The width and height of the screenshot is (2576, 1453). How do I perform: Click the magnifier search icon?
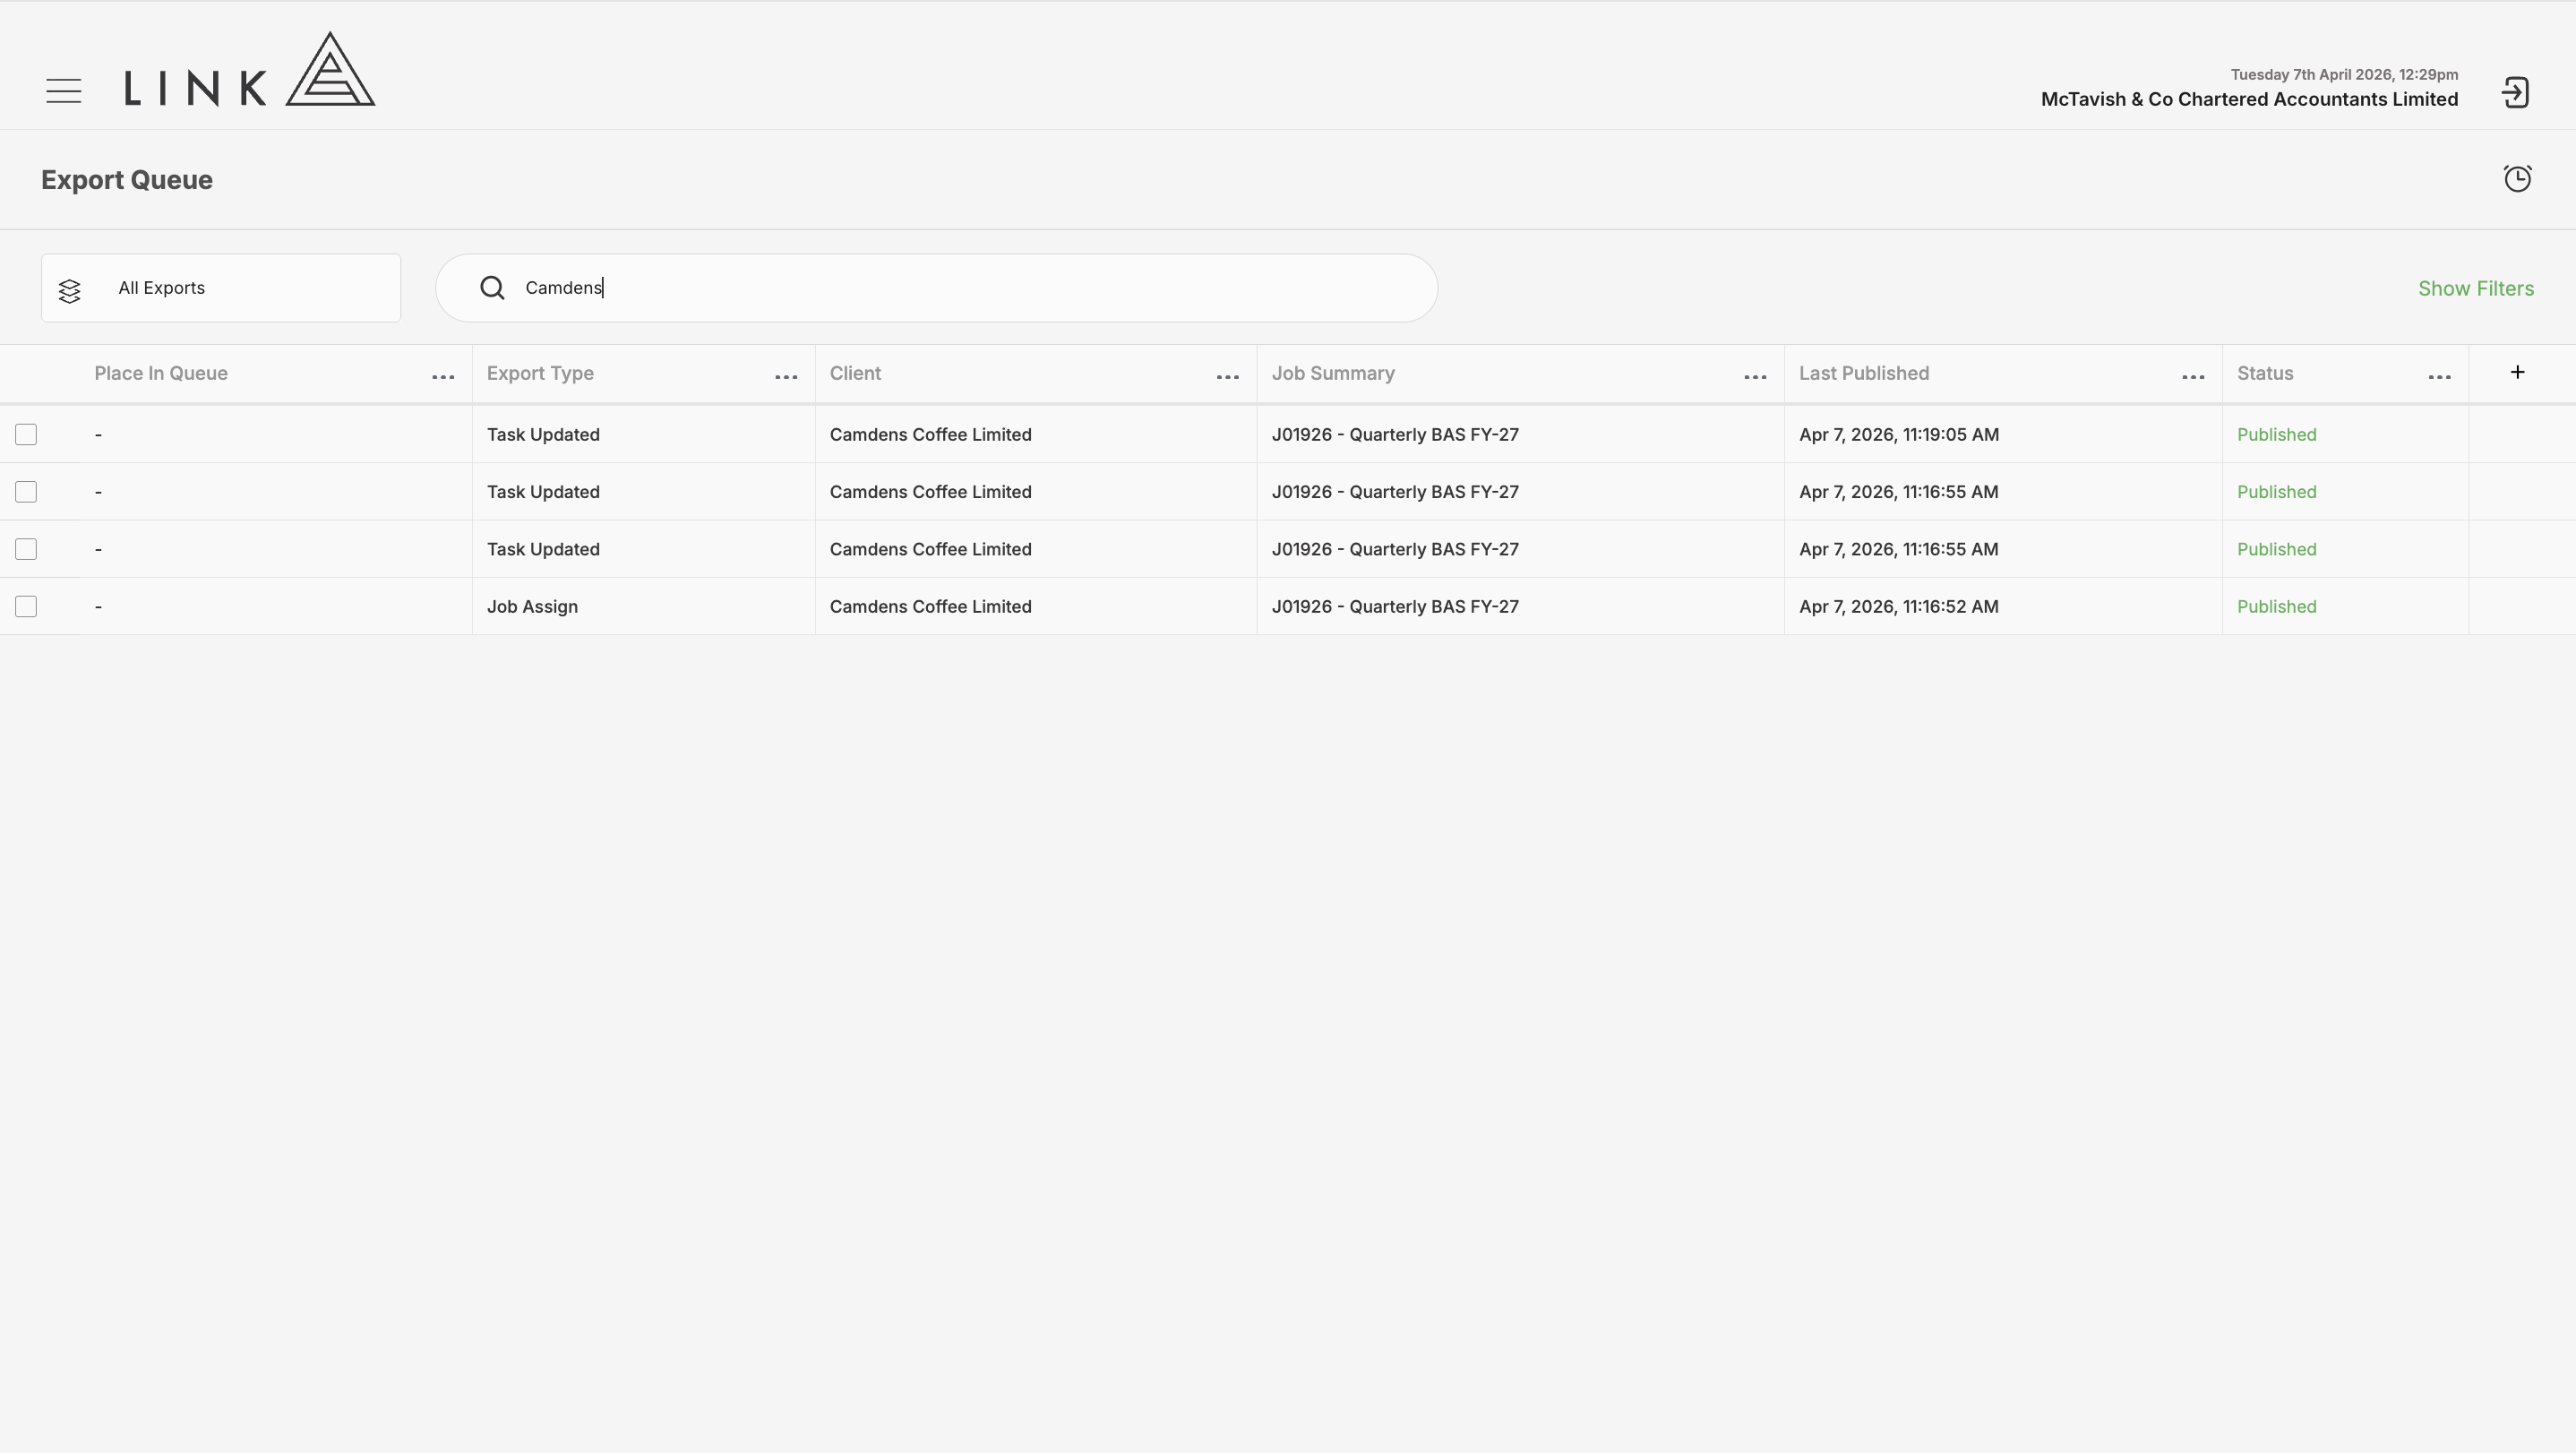[x=492, y=288]
